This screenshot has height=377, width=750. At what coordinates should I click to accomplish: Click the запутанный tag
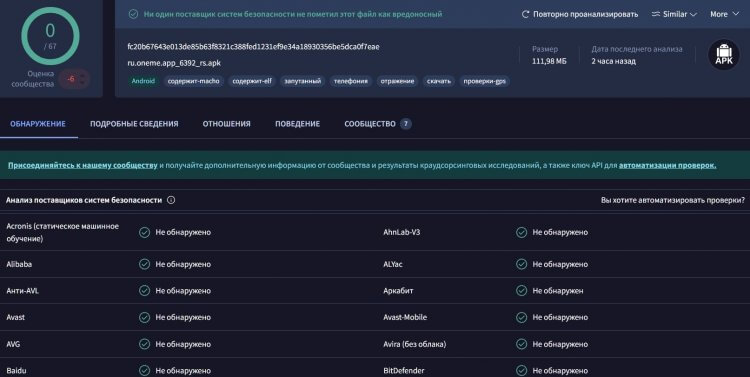pyautogui.click(x=303, y=81)
